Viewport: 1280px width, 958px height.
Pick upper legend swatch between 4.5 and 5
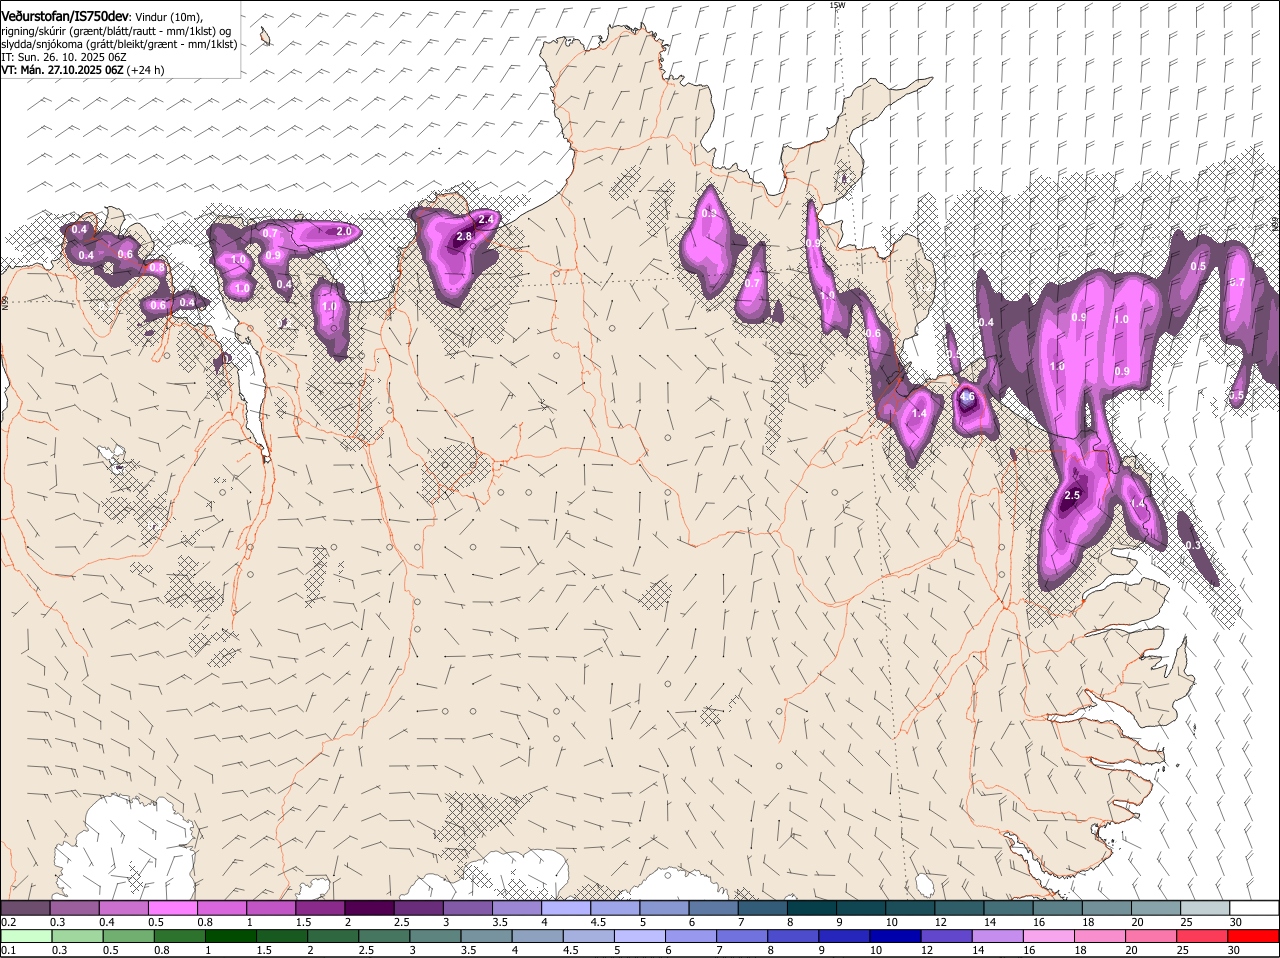tap(615, 907)
